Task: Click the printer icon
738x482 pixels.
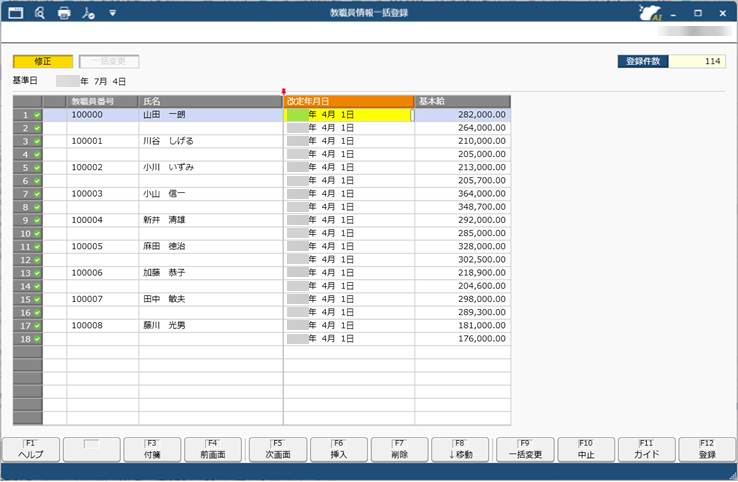Action: point(64,13)
